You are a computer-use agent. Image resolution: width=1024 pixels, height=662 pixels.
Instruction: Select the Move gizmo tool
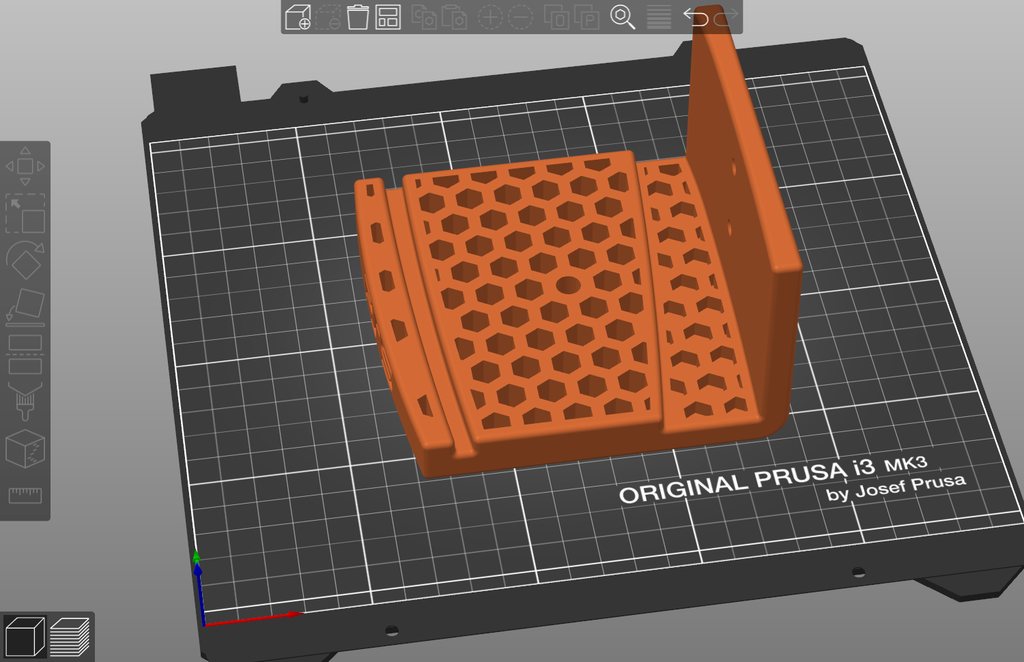coord(25,166)
